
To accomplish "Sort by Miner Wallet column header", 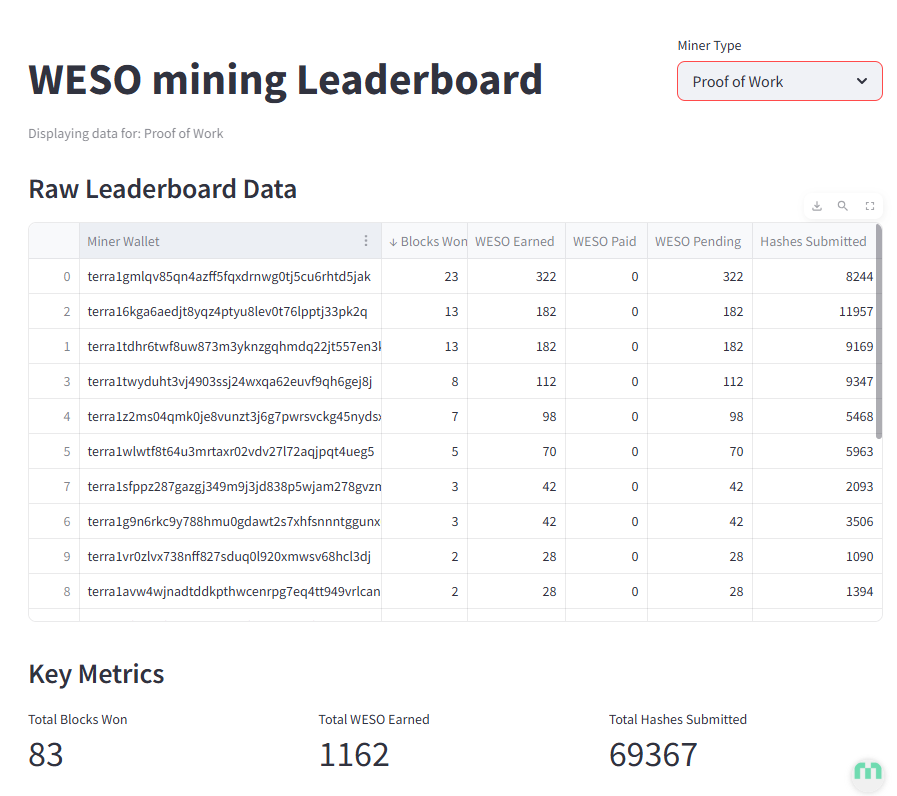I will [231, 241].
